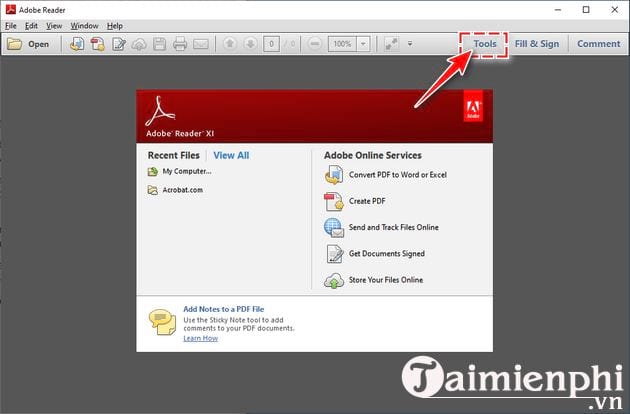Image resolution: width=630 pixels, height=414 pixels.
Task: Click the previous page up arrow
Action: 230,43
